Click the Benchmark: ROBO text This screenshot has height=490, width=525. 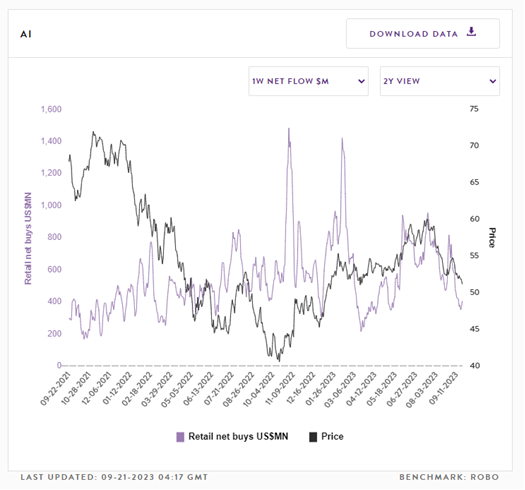coord(449,477)
